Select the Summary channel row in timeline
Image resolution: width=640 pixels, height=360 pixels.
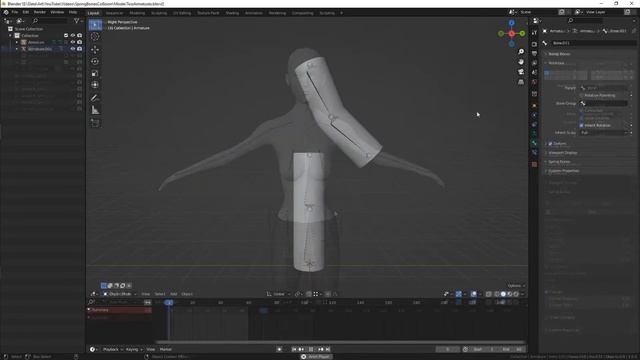pos(119,310)
